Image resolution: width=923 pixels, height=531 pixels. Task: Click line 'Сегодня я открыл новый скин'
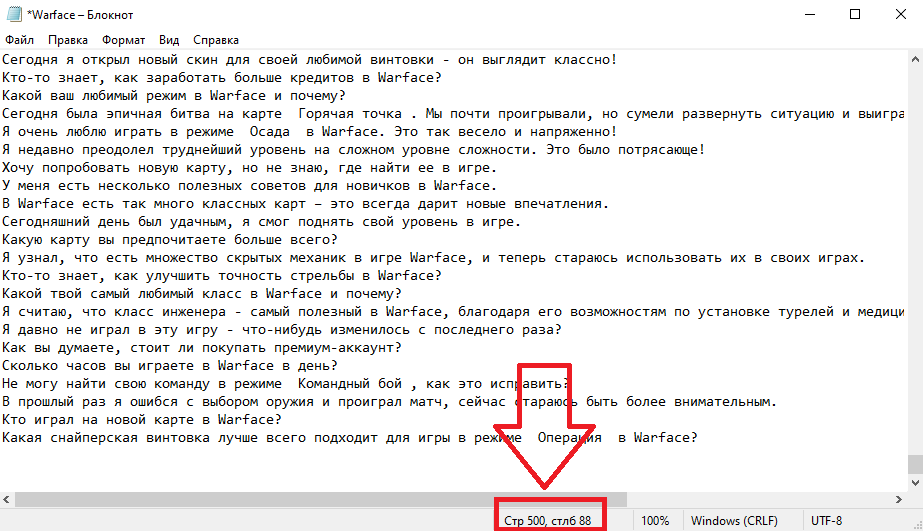tap(309, 60)
